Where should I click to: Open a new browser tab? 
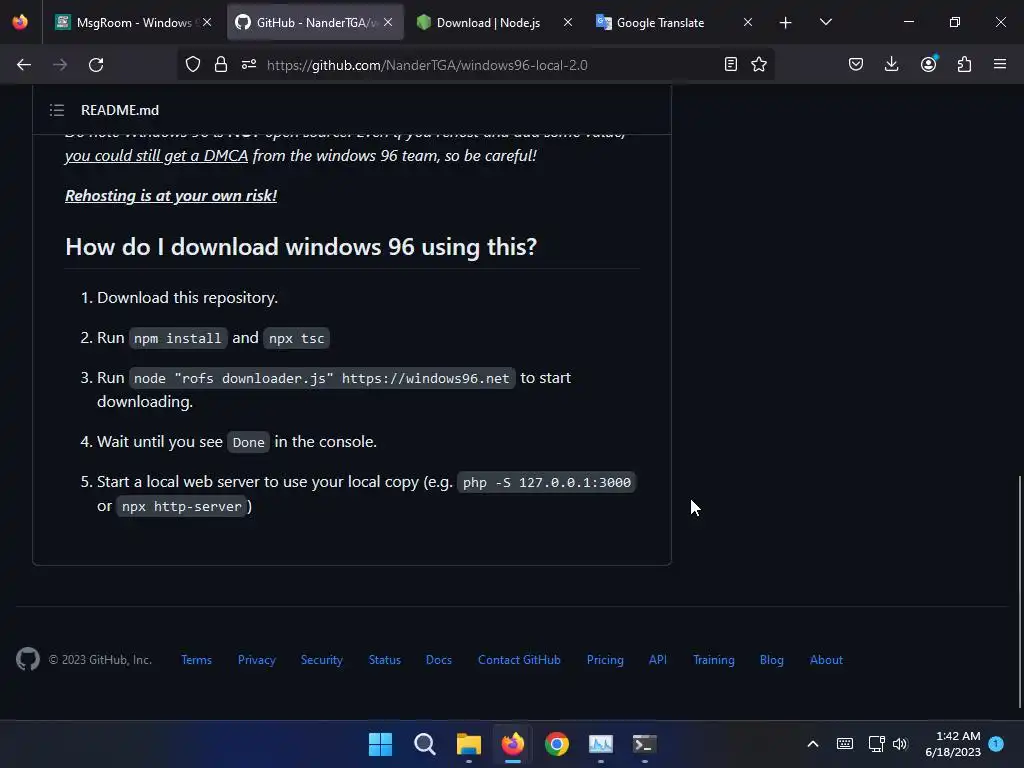click(786, 22)
